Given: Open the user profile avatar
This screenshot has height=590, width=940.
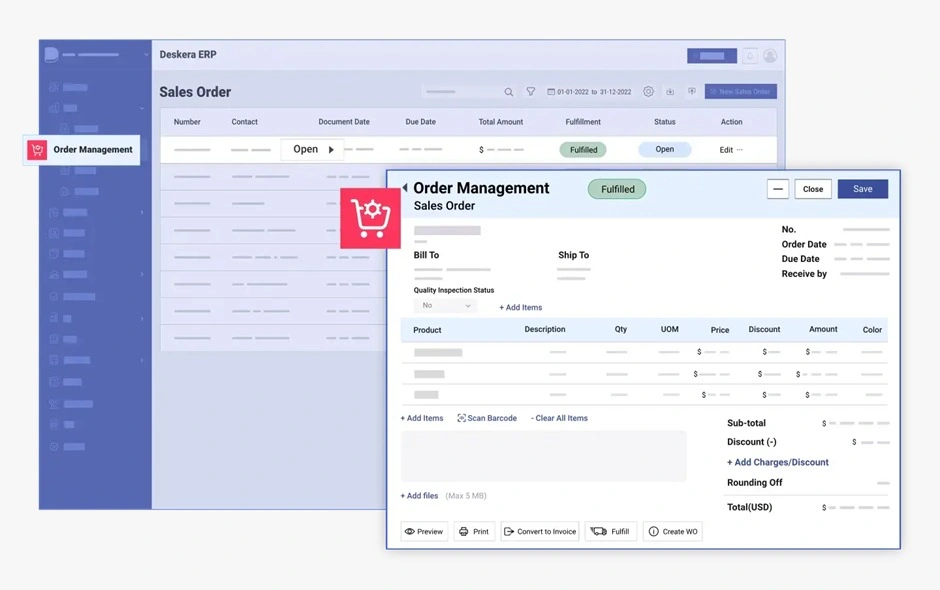Looking at the screenshot, I should pos(770,56).
